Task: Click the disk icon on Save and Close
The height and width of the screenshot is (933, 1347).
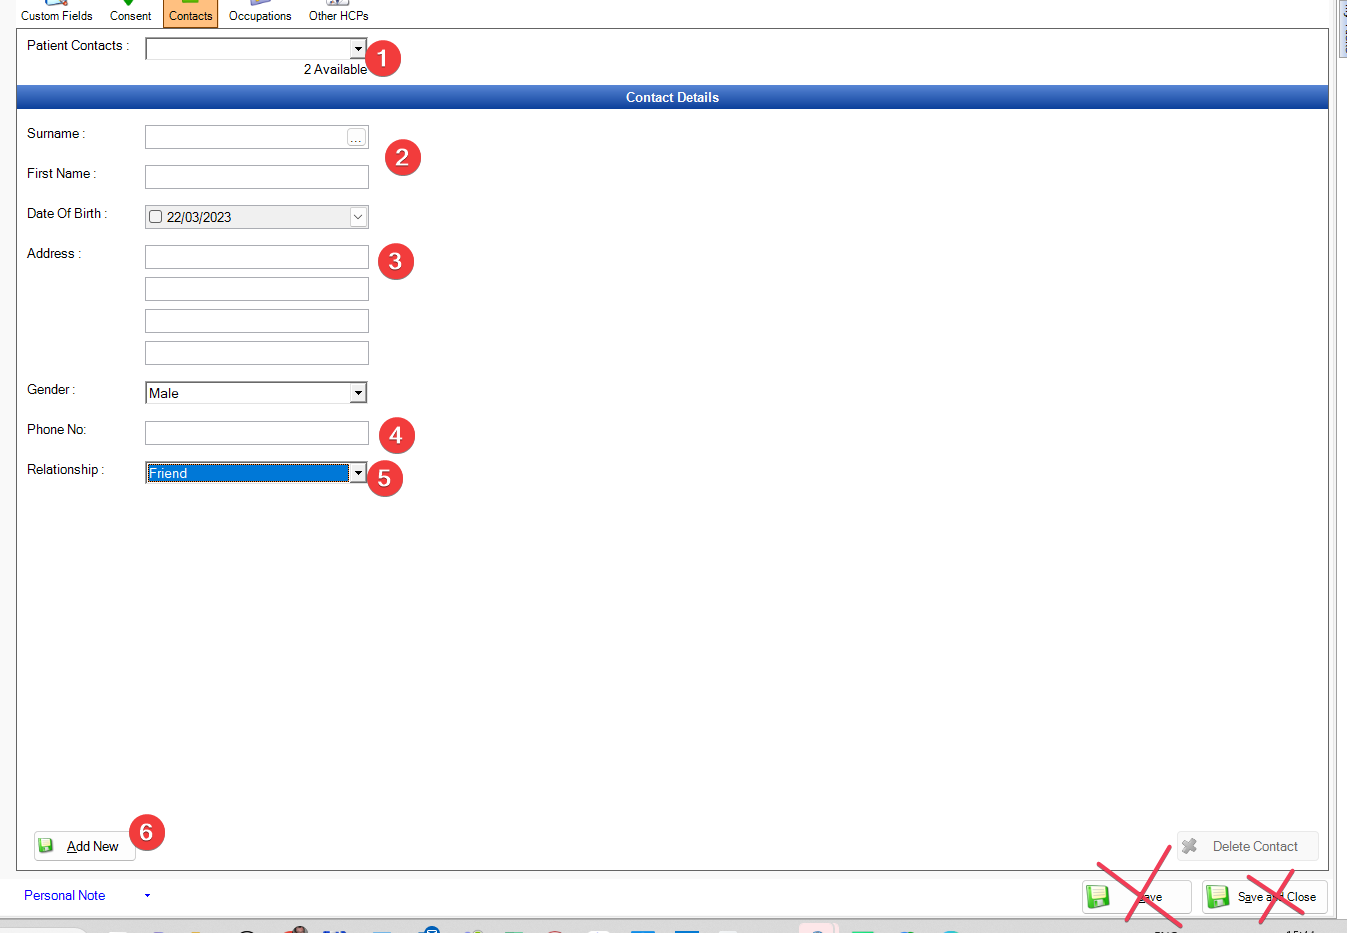Action: pyautogui.click(x=1218, y=897)
